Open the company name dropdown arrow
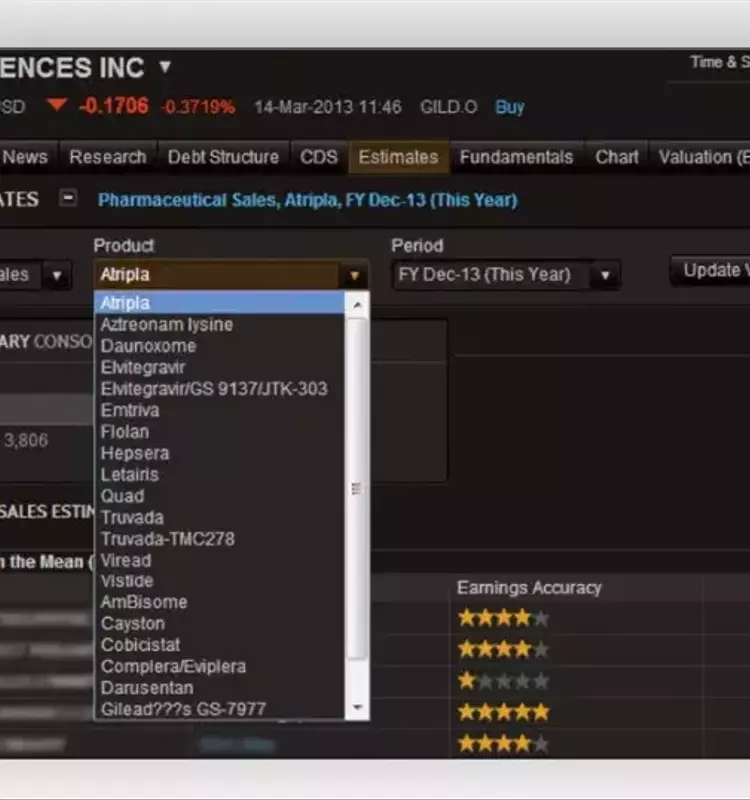 (x=164, y=67)
